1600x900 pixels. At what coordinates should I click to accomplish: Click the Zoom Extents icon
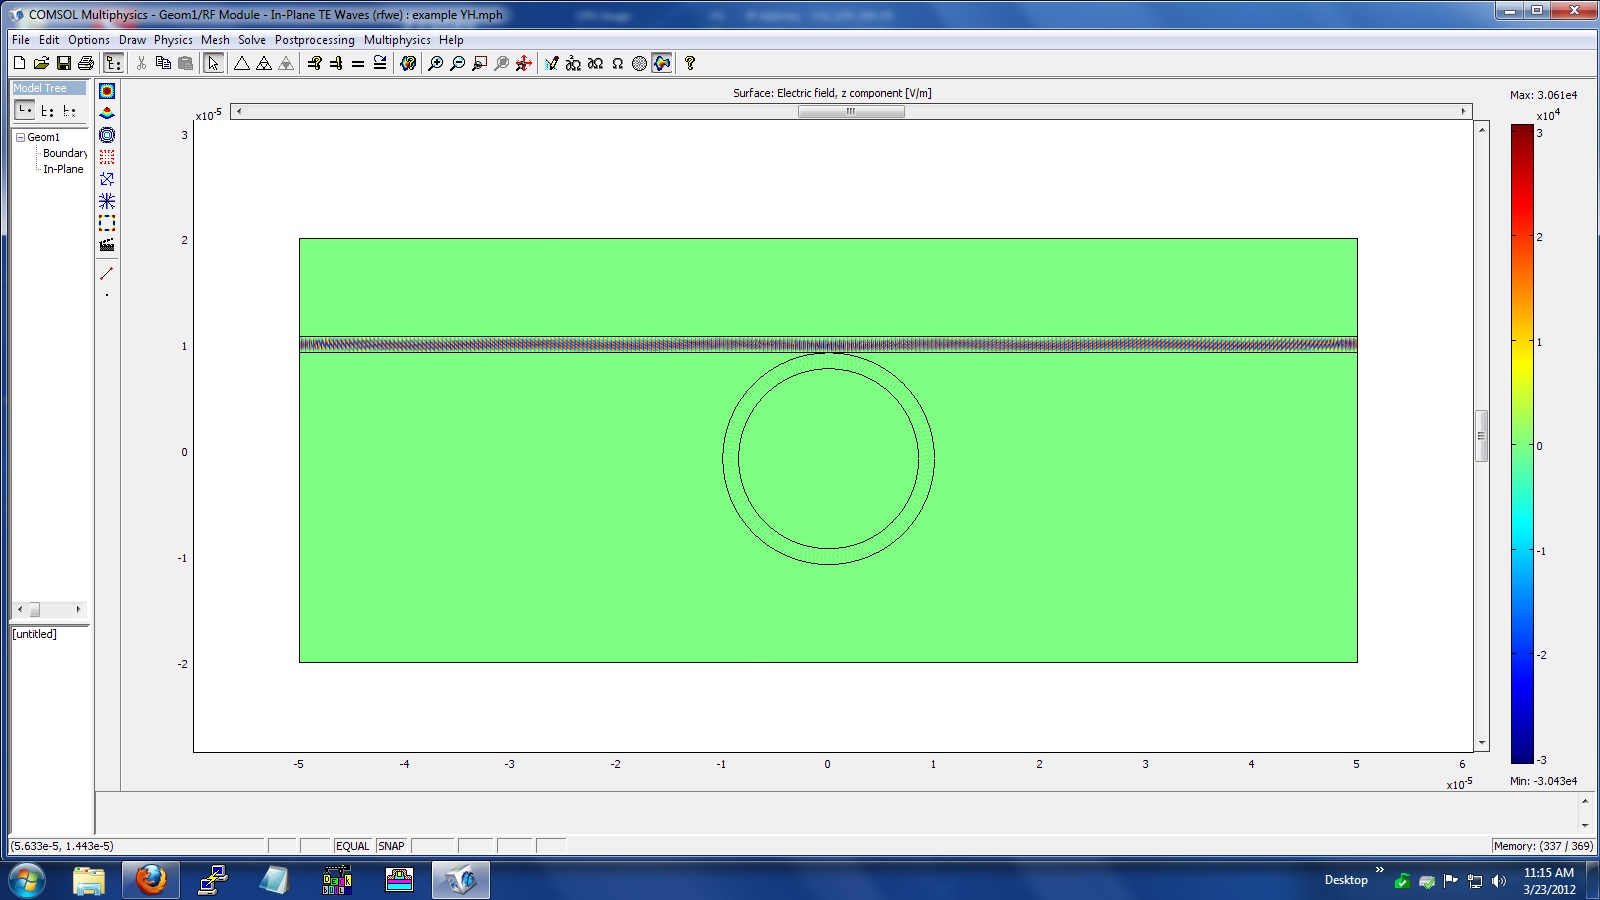[523, 63]
